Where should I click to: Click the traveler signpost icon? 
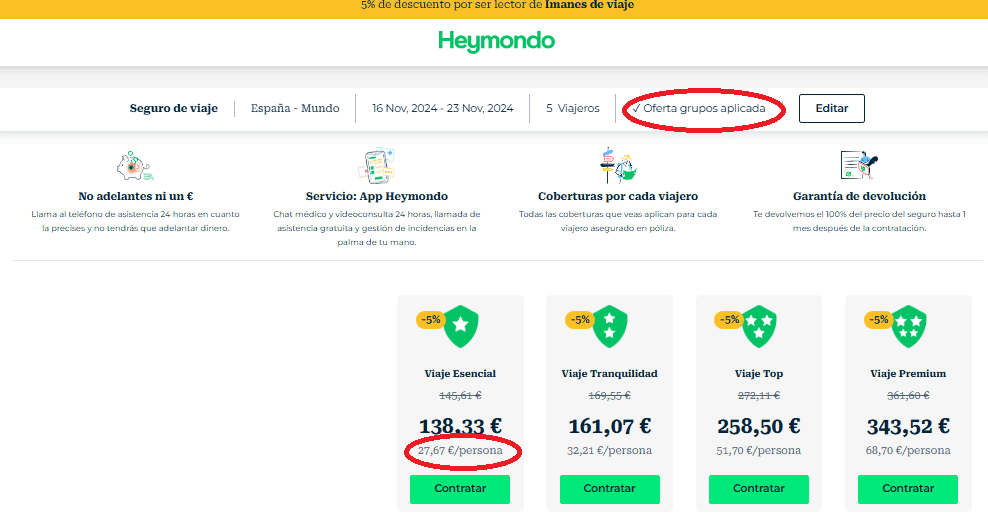[x=618, y=166]
